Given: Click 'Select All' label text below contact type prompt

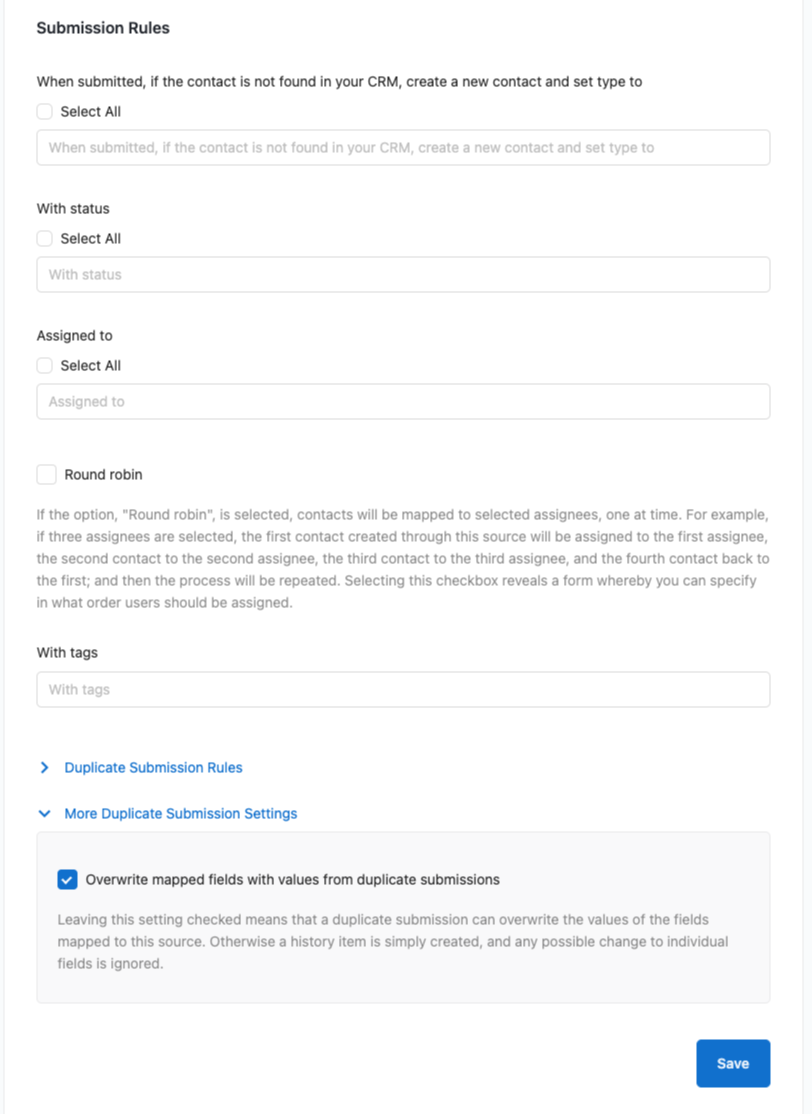Looking at the screenshot, I should pyautogui.click(x=91, y=112).
